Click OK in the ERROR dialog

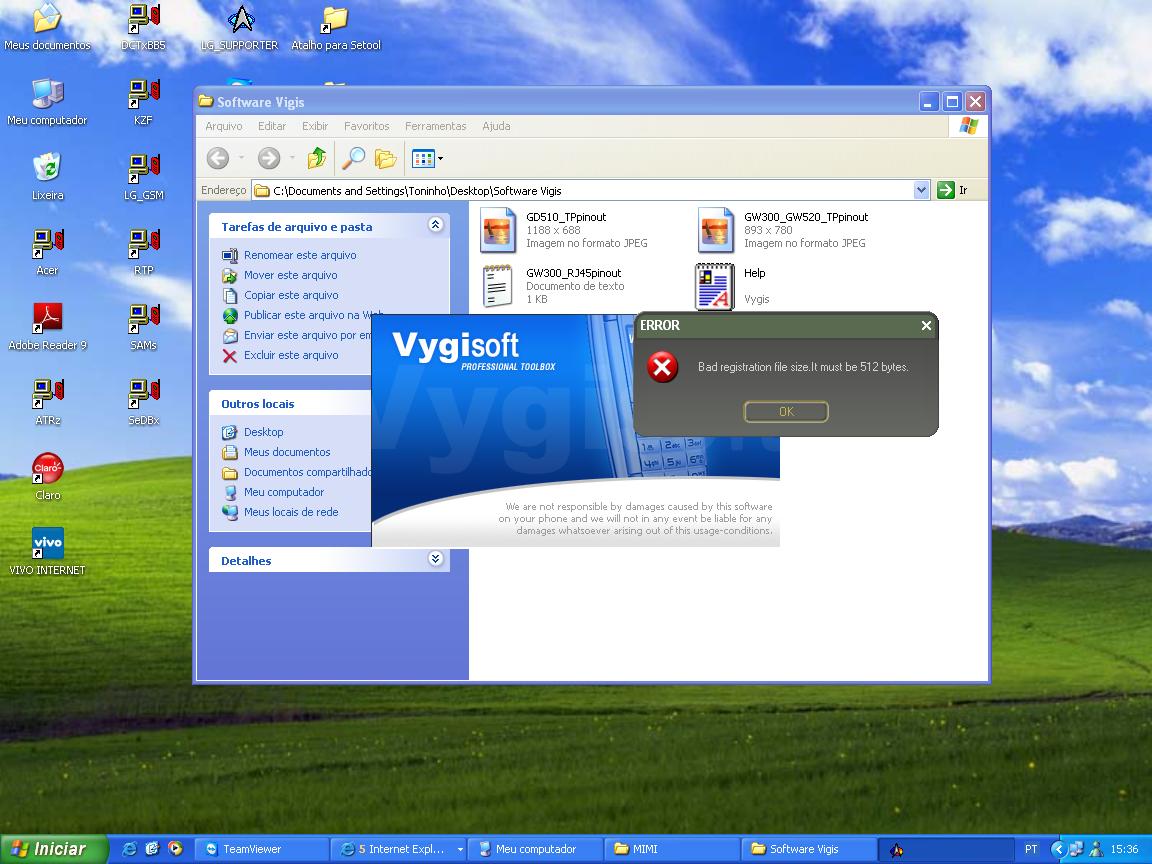point(786,411)
